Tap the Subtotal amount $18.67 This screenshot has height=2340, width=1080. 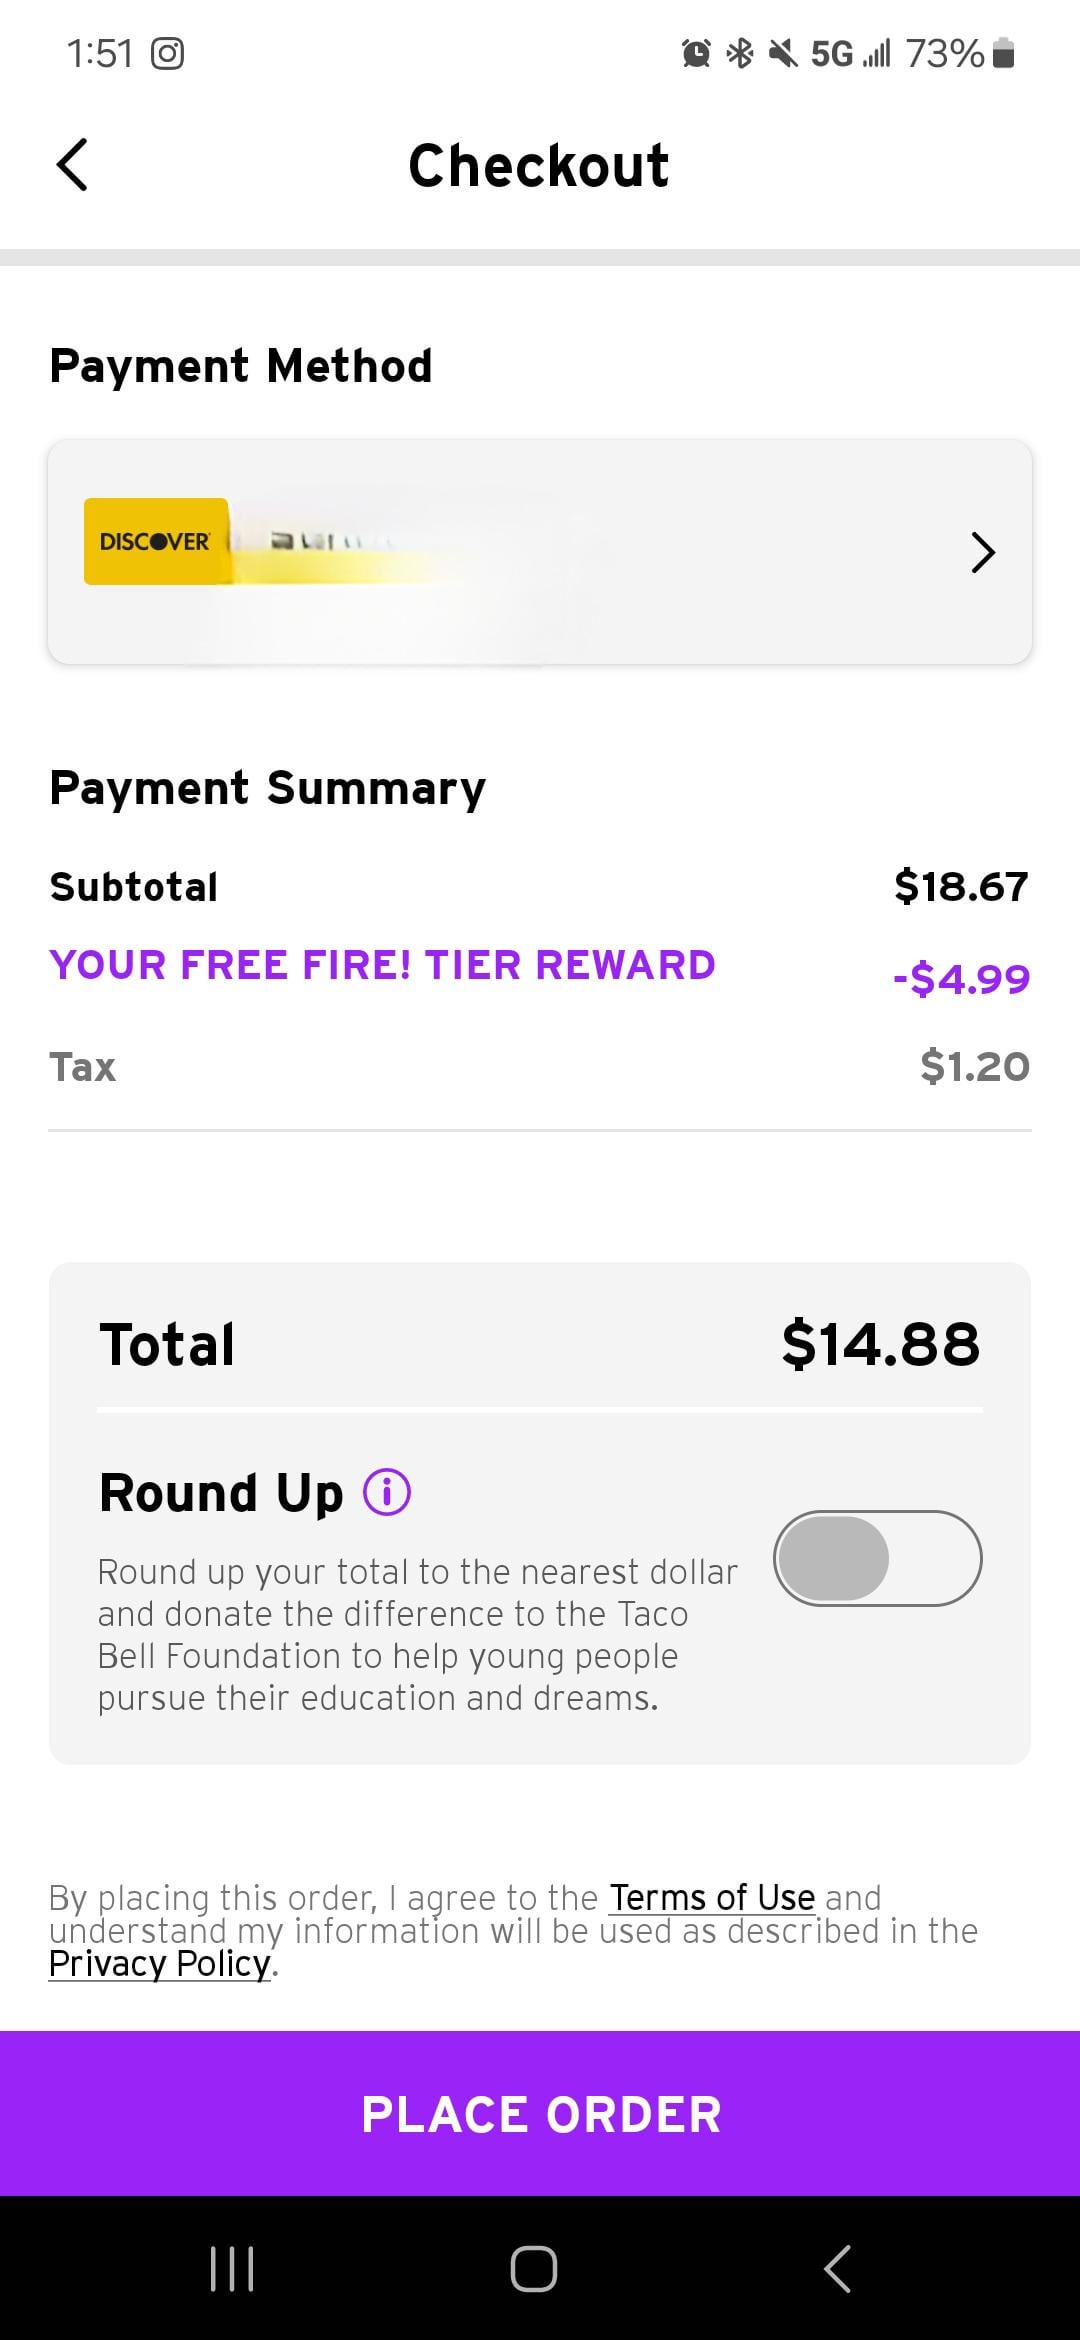(x=960, y=886)
